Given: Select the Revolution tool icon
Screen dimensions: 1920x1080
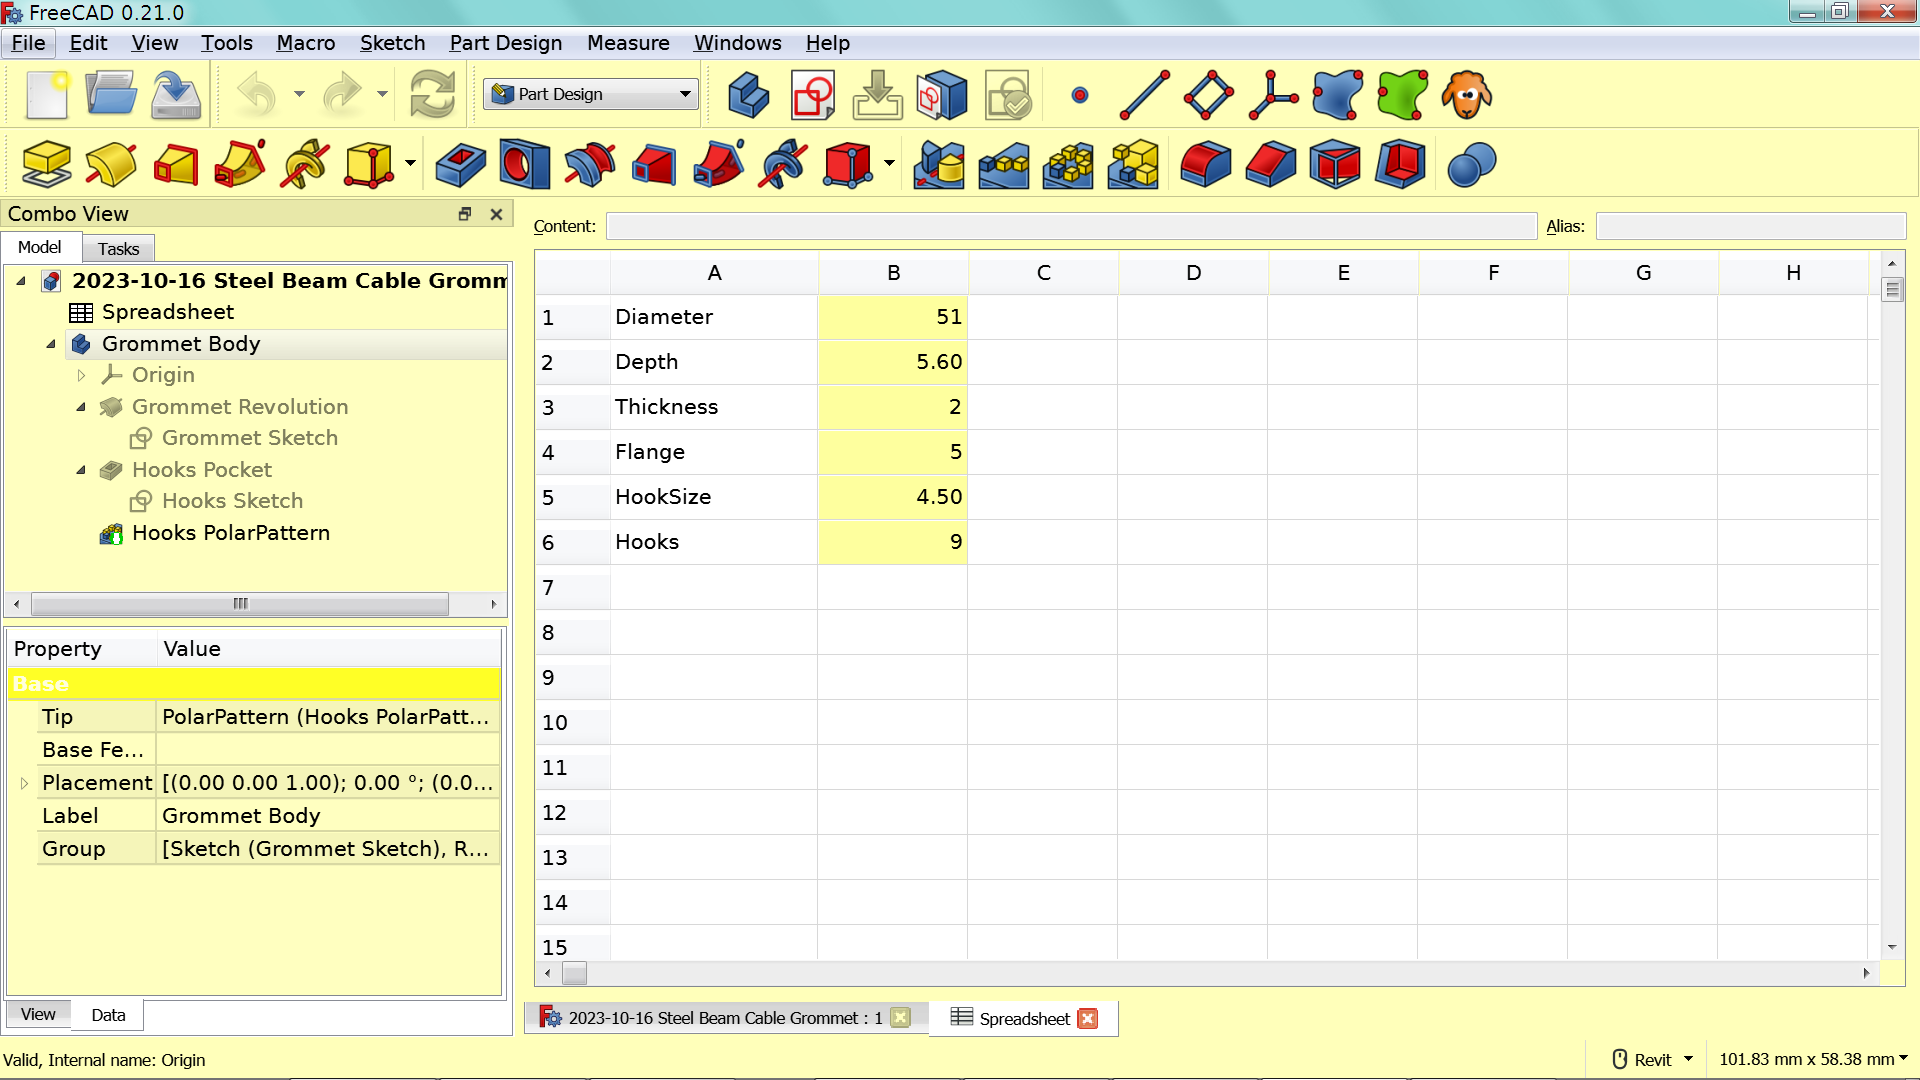Looking at the screenshot, I should click(x=111, y=164).
